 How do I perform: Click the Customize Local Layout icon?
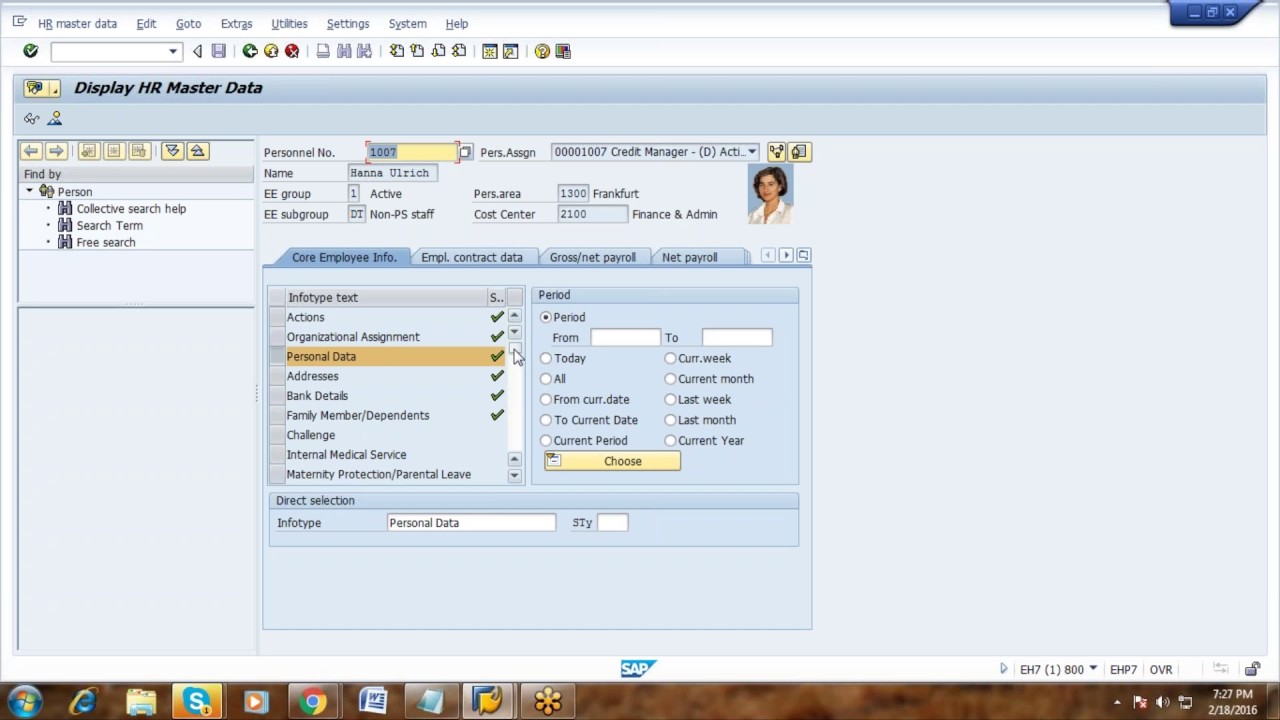tap(563, 51)
